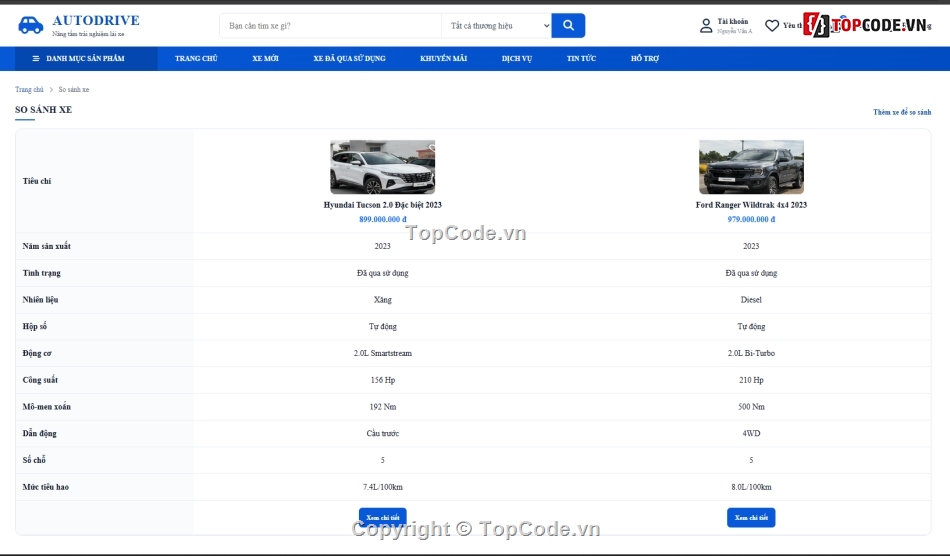The height and width of the screenshot is (556, 950).
Task: Click 'Thêm xe để so sánh' link
Action: [x=902, y=112]
